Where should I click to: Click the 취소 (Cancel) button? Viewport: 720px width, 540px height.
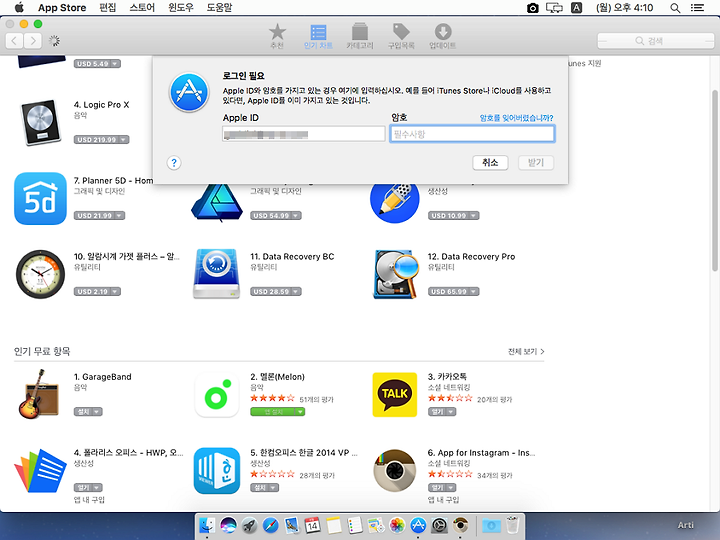490,163
